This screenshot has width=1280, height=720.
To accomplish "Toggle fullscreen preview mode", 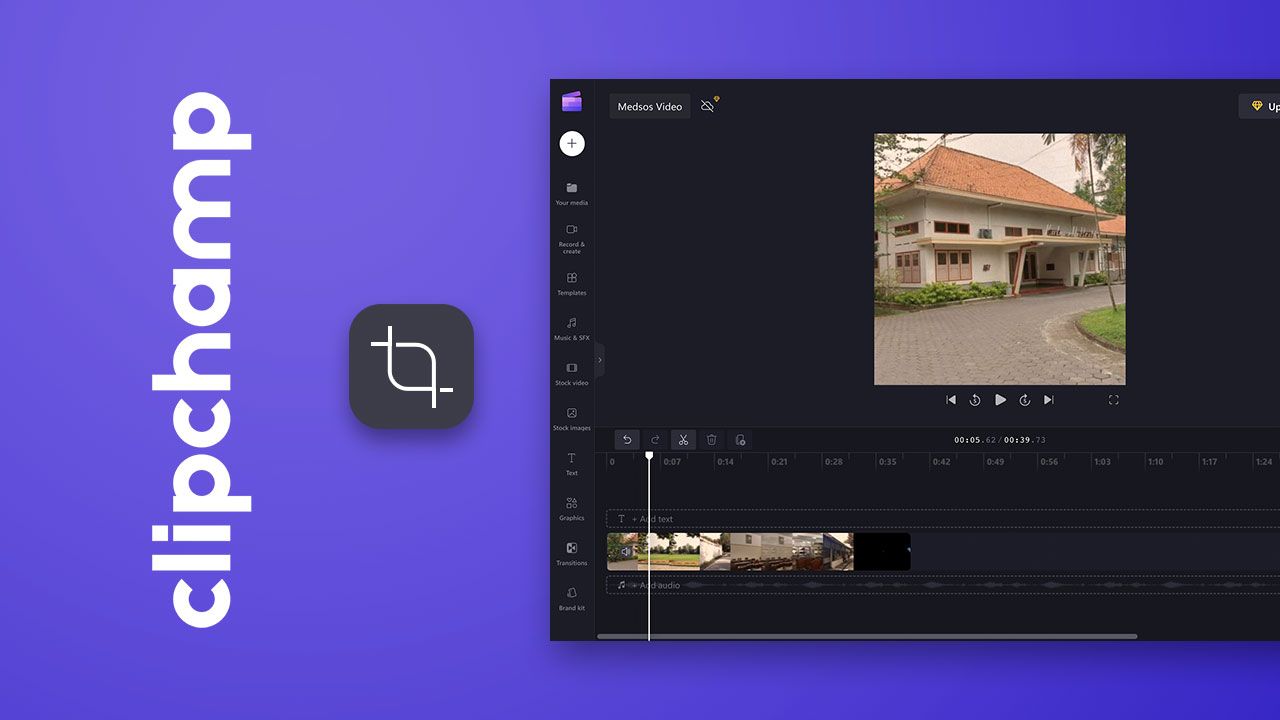I will tap(1113, 400).
